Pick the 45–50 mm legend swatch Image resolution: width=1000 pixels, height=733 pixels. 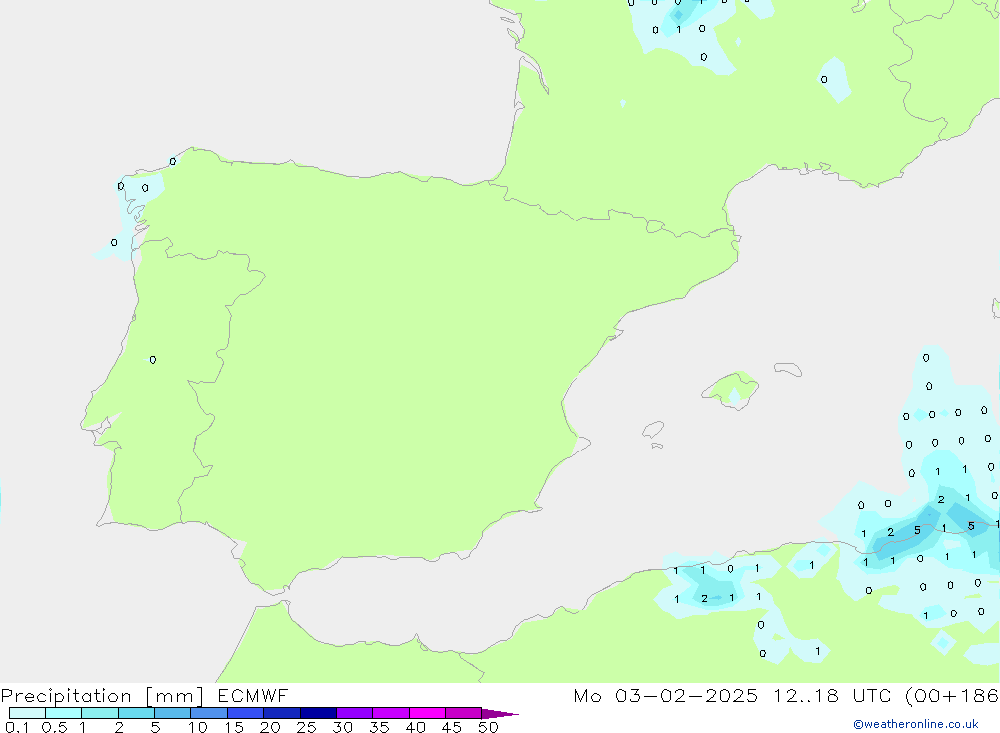pyautogui.click(x=464, y=713)
